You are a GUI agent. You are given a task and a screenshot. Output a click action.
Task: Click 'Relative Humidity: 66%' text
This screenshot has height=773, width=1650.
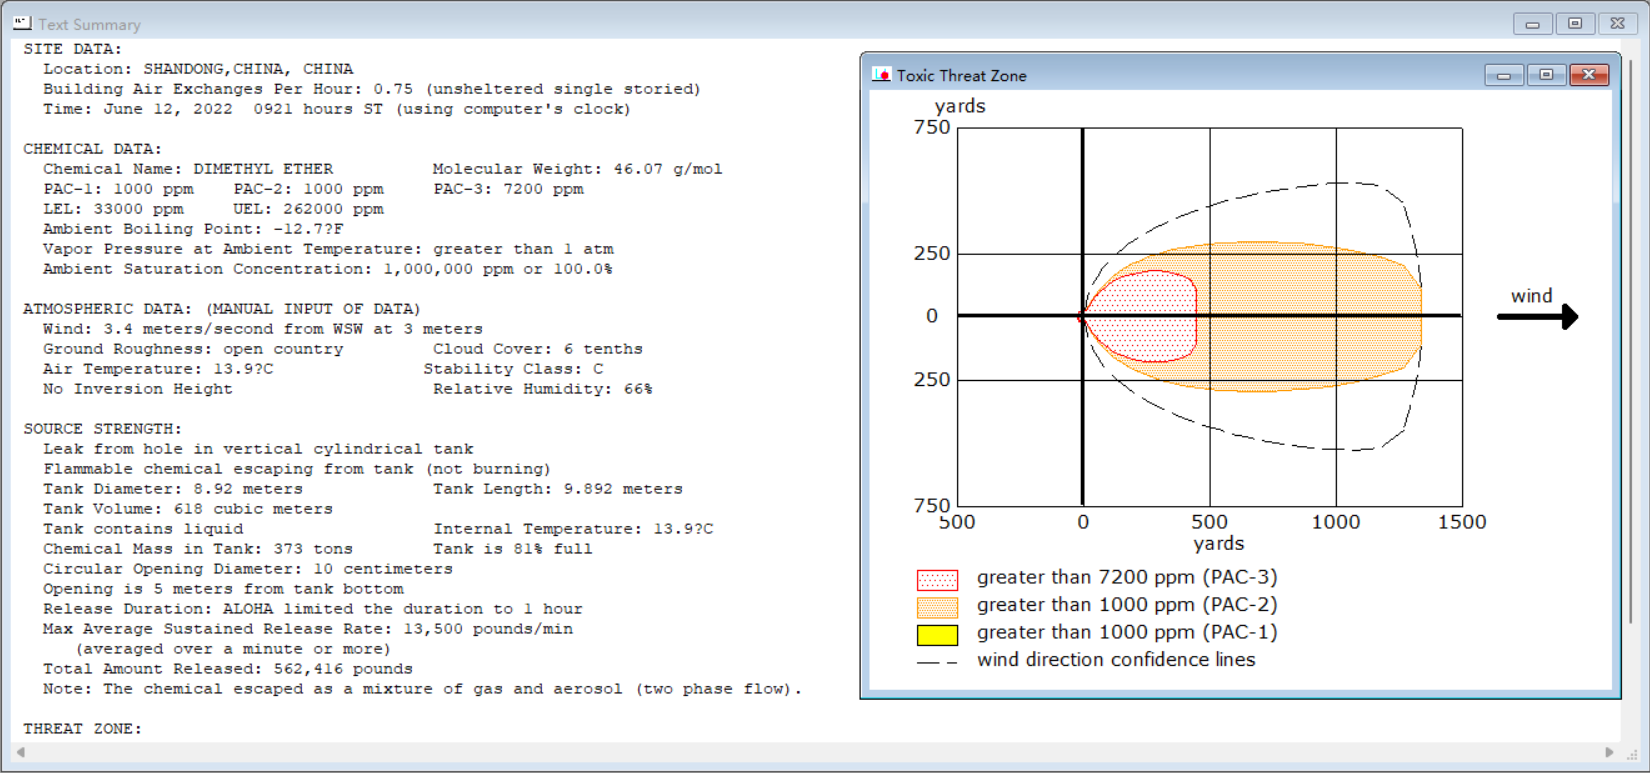tap(543, 389)
